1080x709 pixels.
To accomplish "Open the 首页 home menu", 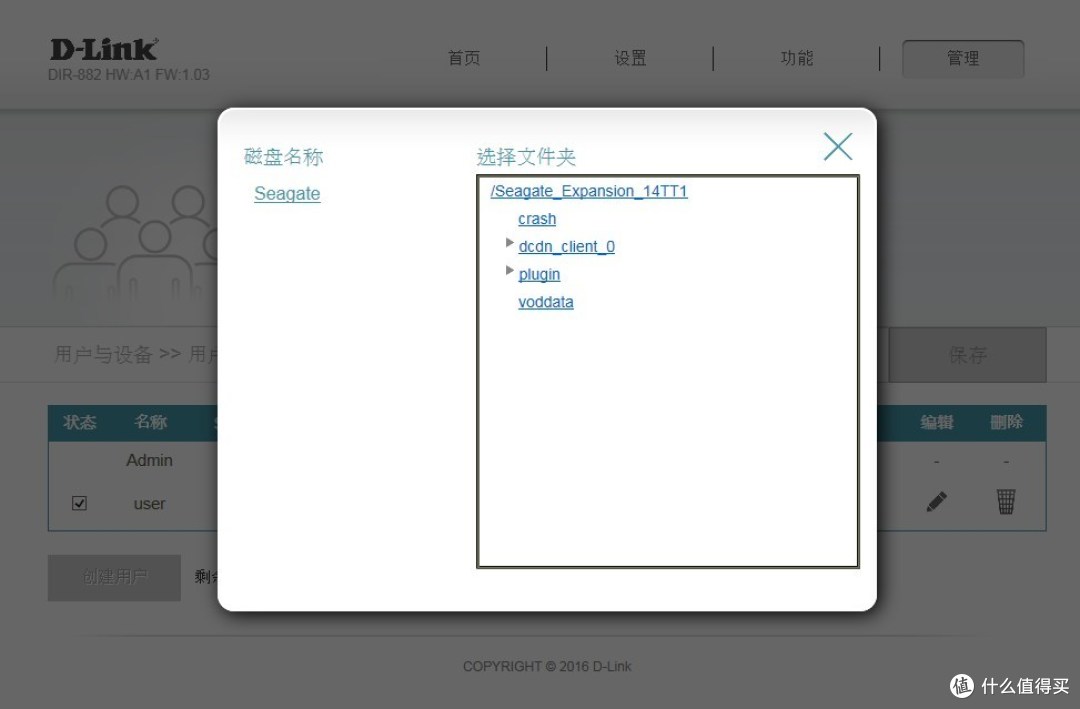I will click(x=464, y=58).
